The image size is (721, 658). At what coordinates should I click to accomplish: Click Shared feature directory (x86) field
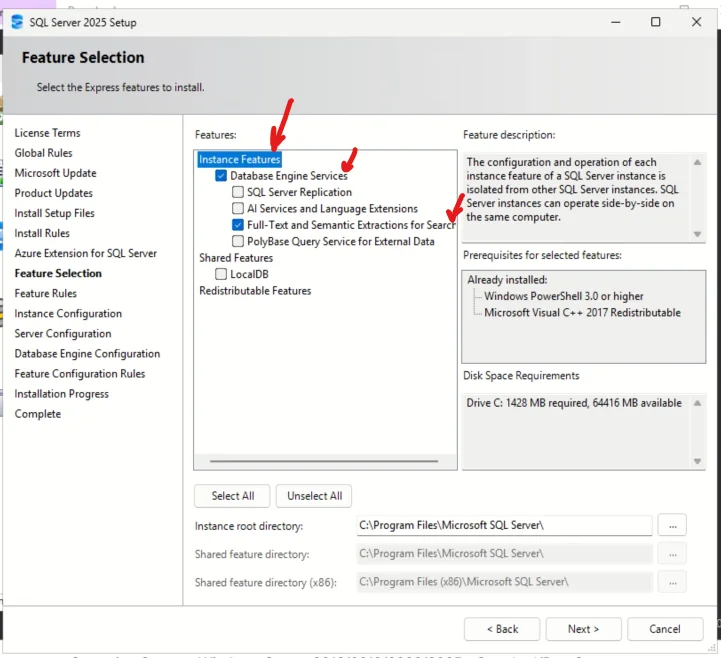504,582
